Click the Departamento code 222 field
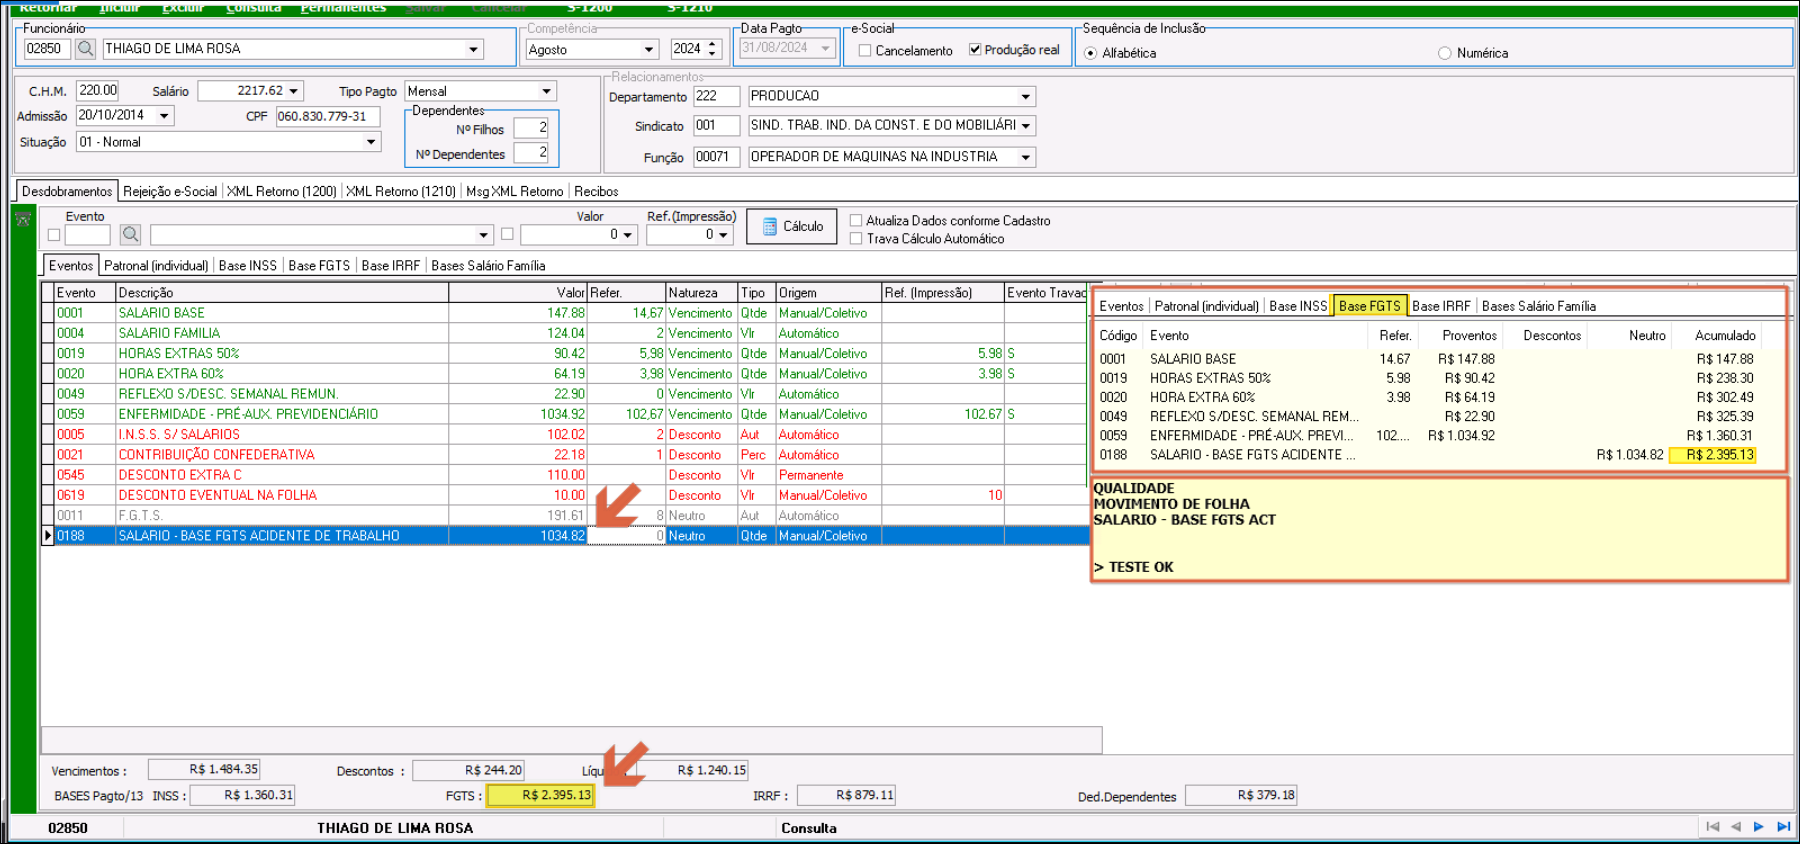 716,96
